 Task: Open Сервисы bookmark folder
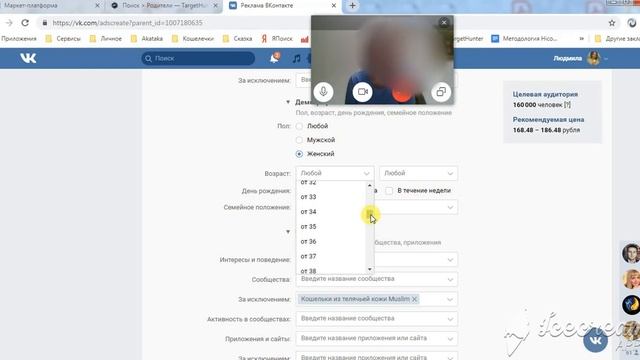(63, 39)
